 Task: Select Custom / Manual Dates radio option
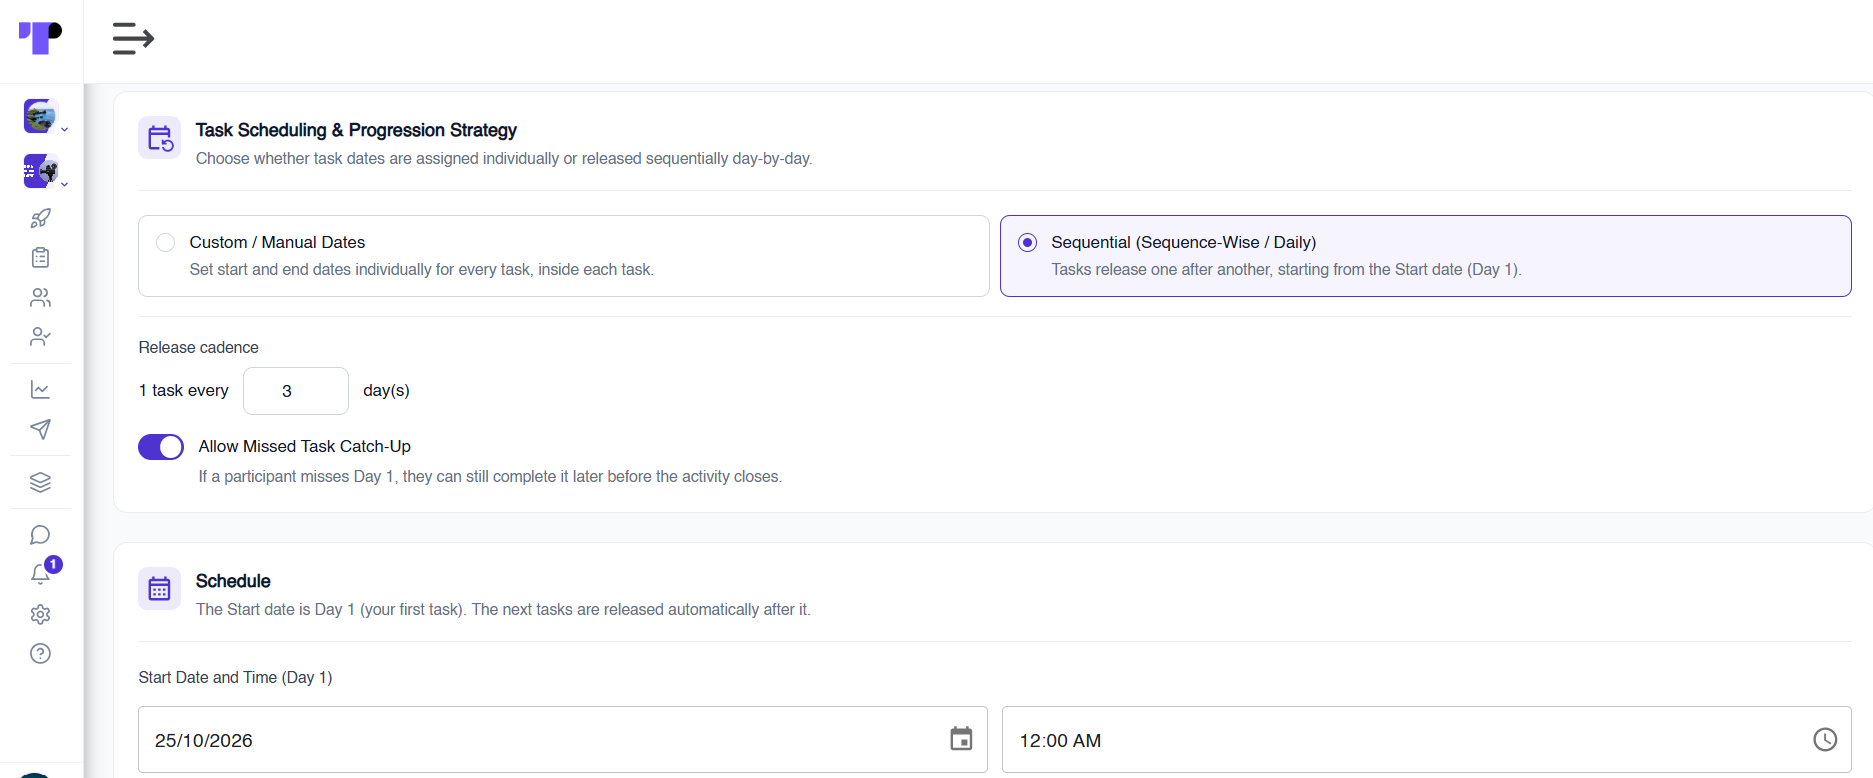pyautogui.click(x=166, y=242)
